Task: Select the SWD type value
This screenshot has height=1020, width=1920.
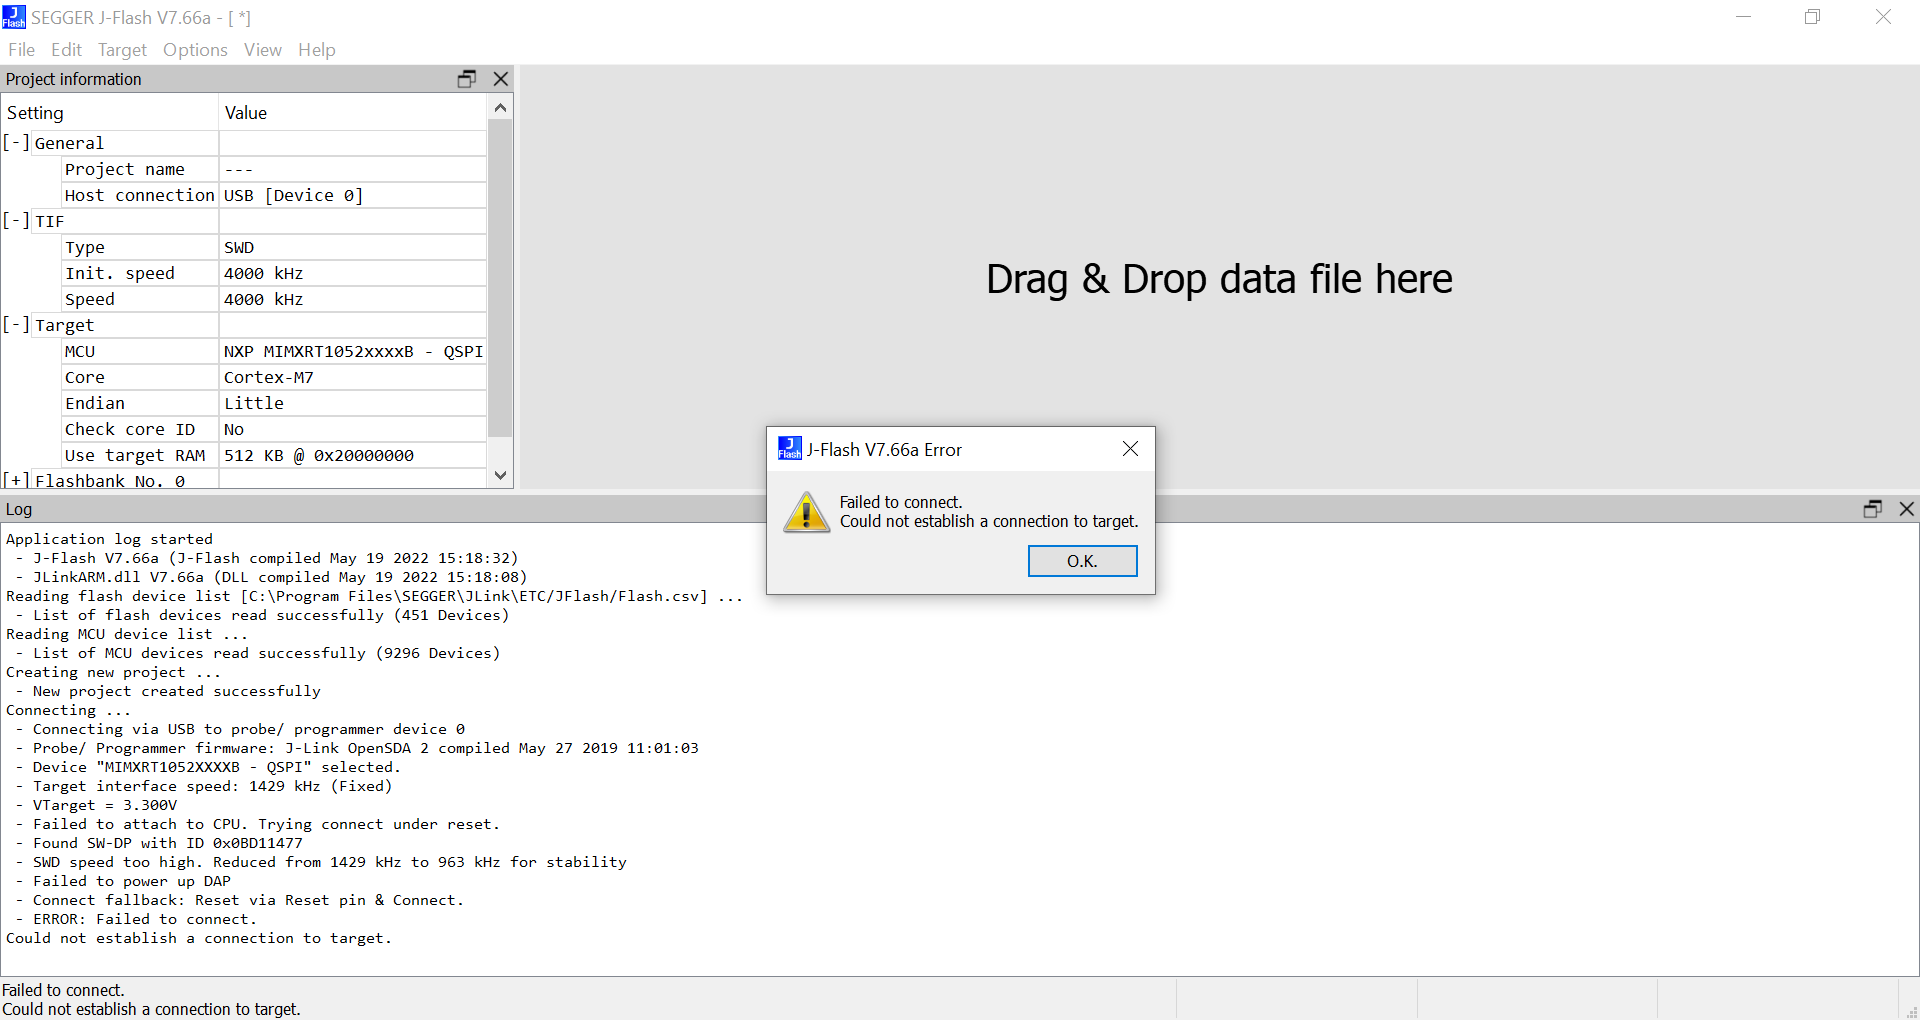Action: [352, 247]
